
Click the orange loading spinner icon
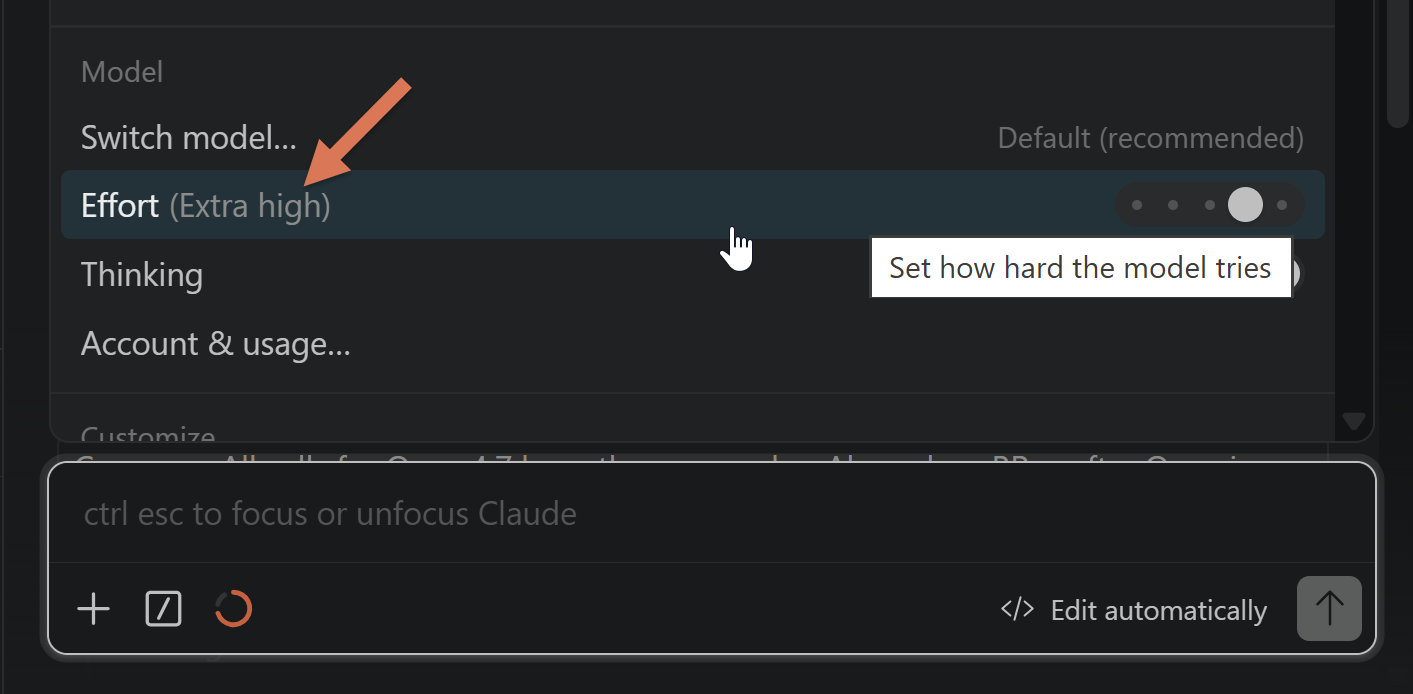point(233,608)
